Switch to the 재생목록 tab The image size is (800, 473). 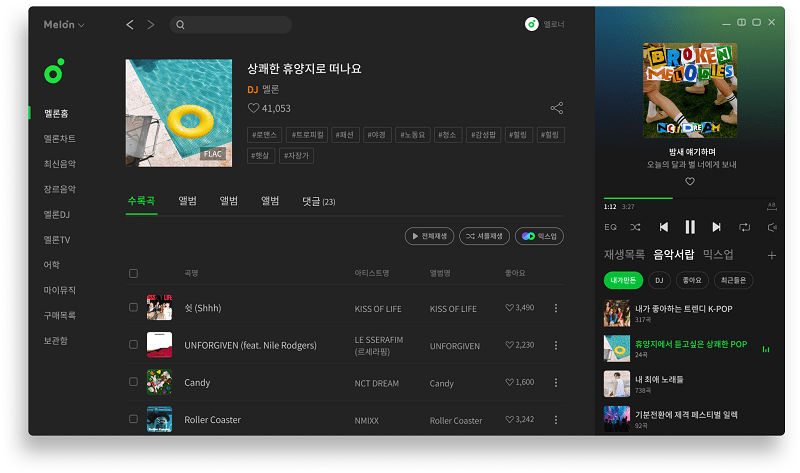624,255
